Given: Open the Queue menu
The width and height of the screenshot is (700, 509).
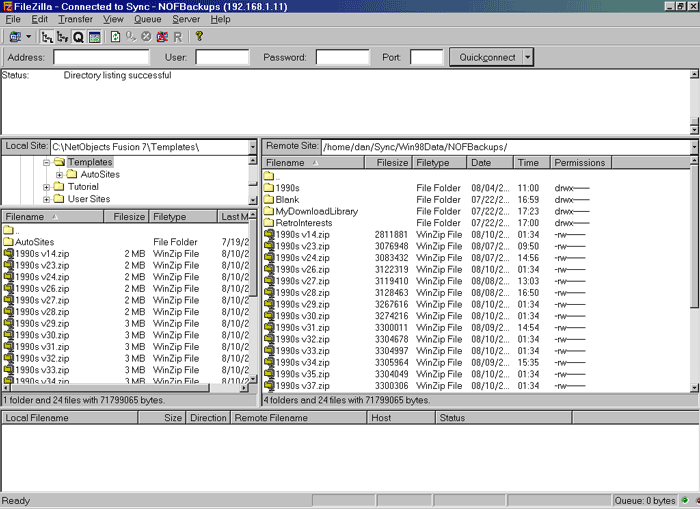Looking at the screenshot, I should pyautogui.click(x=148, y=19).
